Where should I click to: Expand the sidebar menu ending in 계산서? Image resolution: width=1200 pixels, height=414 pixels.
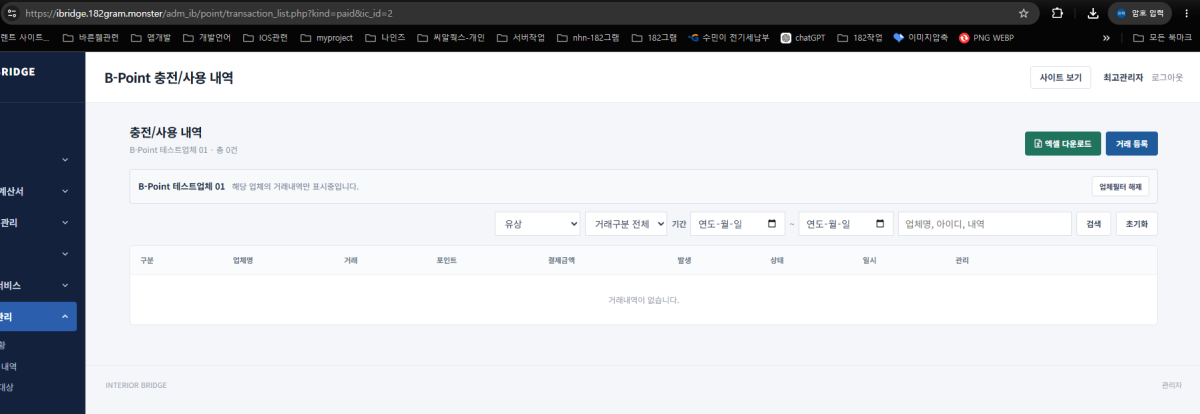click(x=39, y=191)
